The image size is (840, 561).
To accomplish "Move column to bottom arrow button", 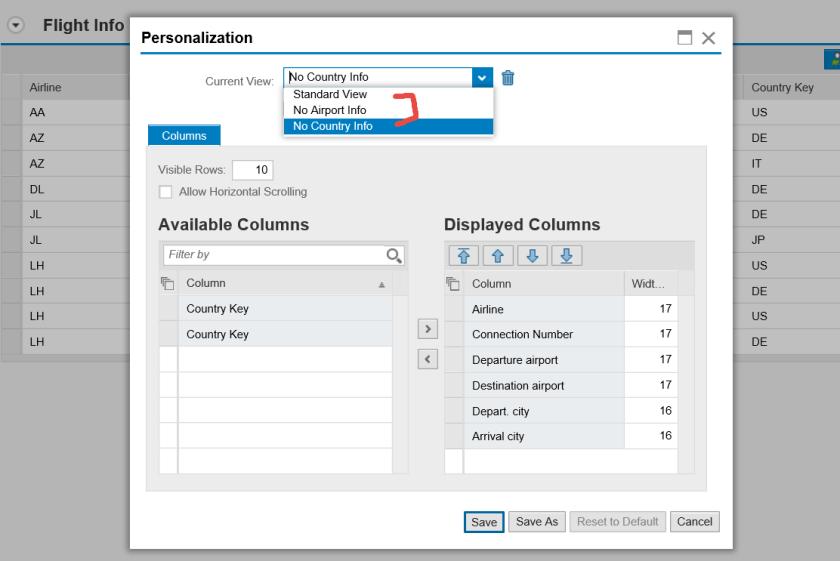I will coord(566,256).
